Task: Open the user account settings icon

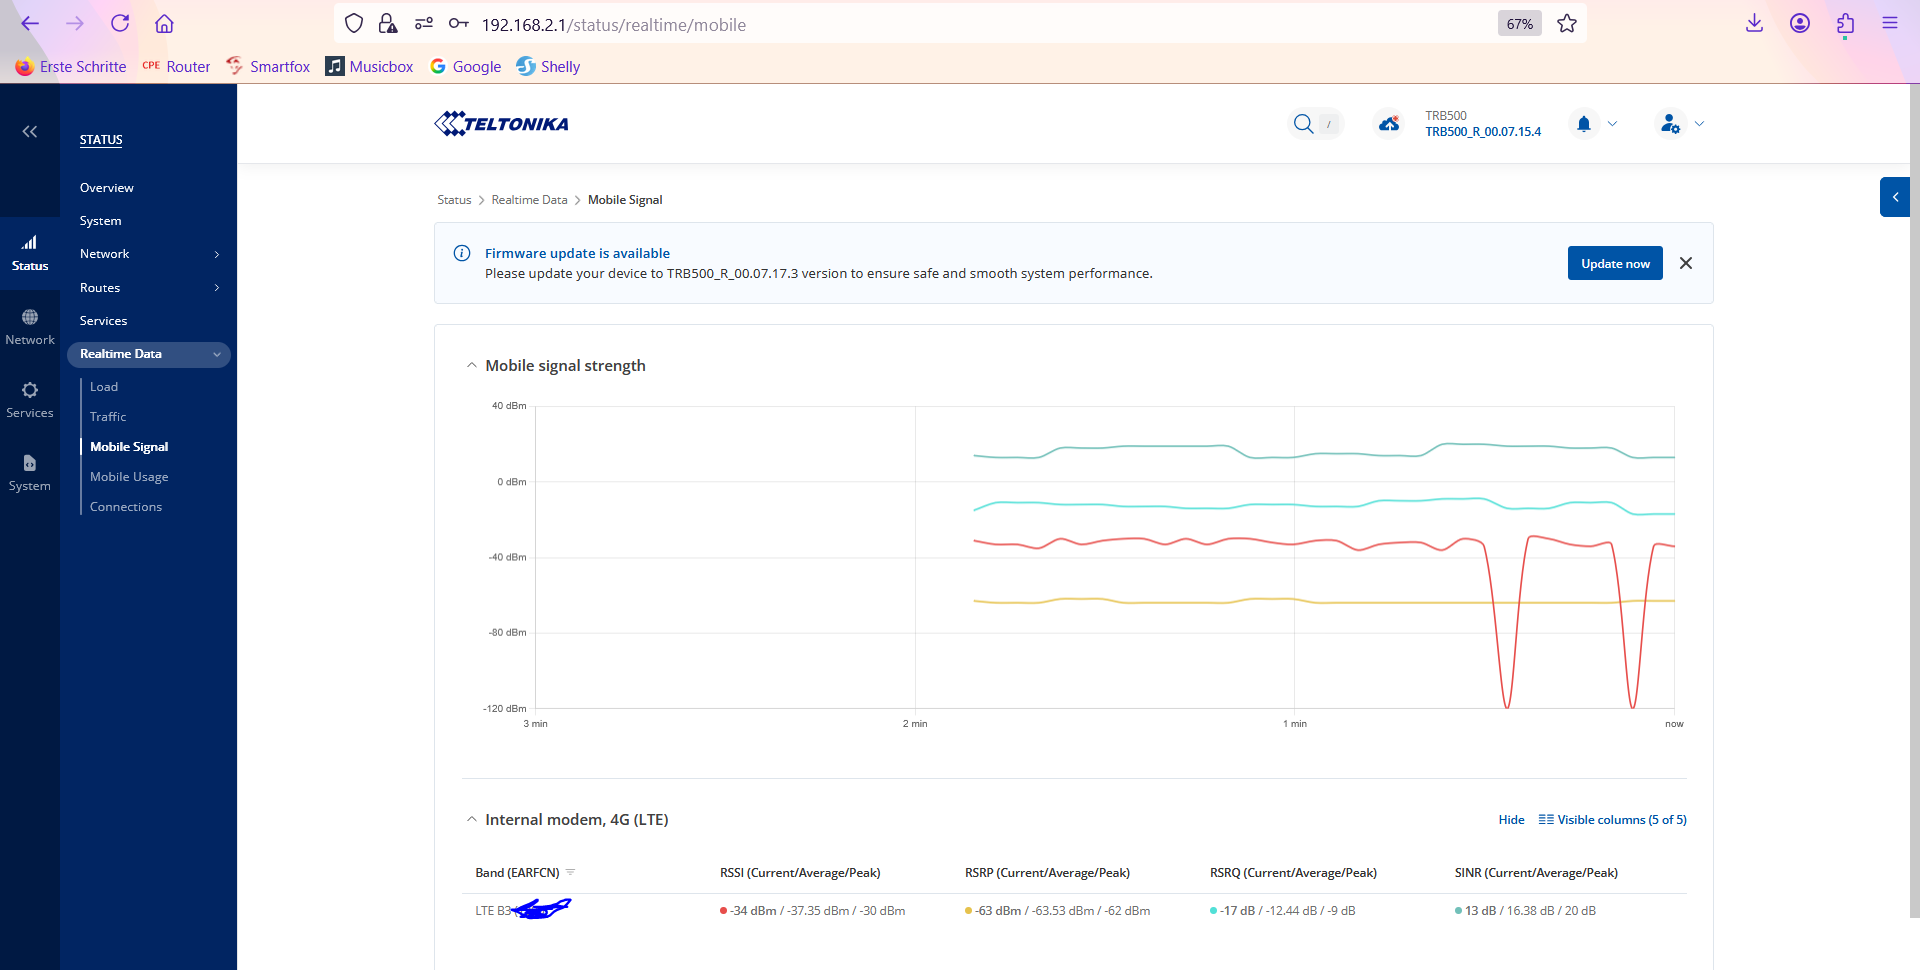Action: [x=1670, y=124]
